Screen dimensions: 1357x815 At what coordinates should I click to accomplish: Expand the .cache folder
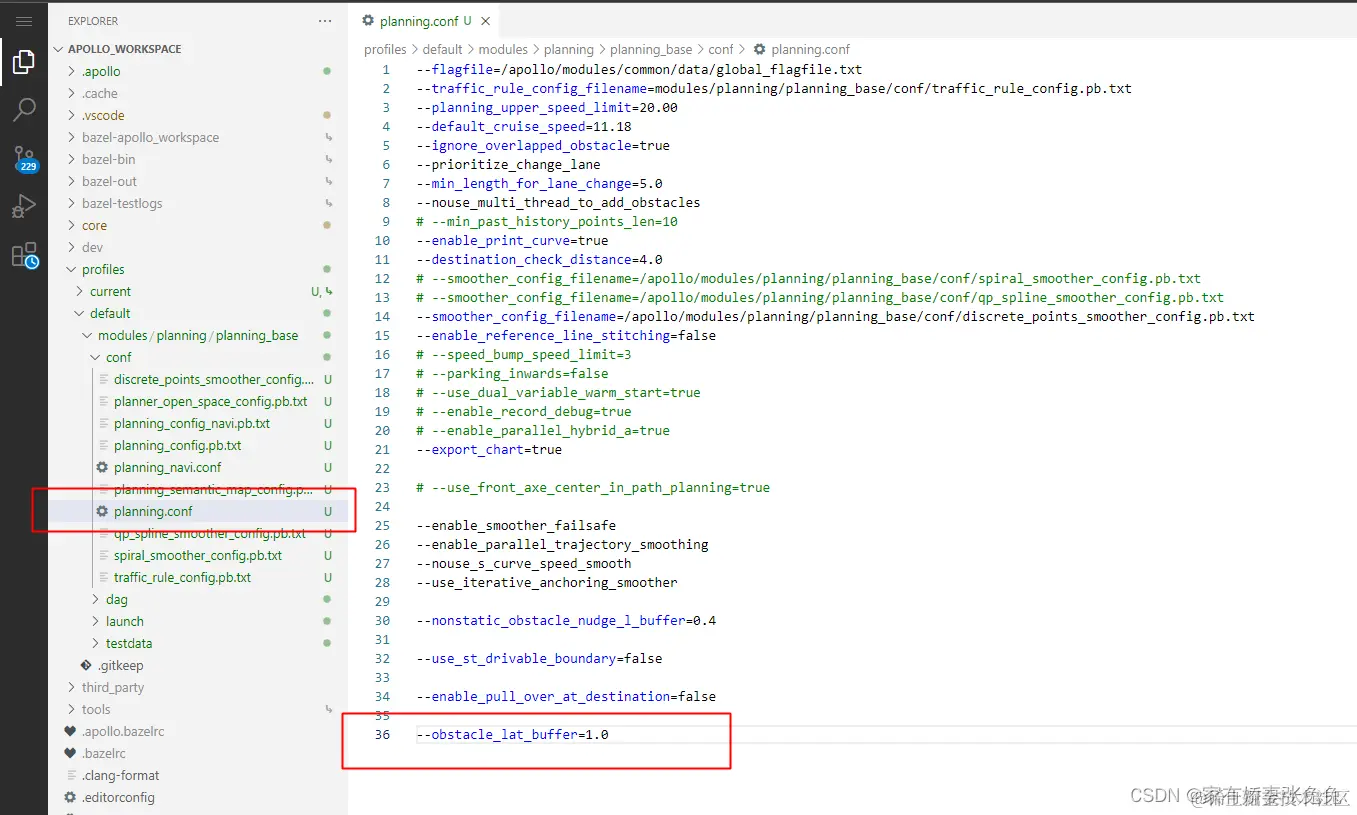(100, 93)
